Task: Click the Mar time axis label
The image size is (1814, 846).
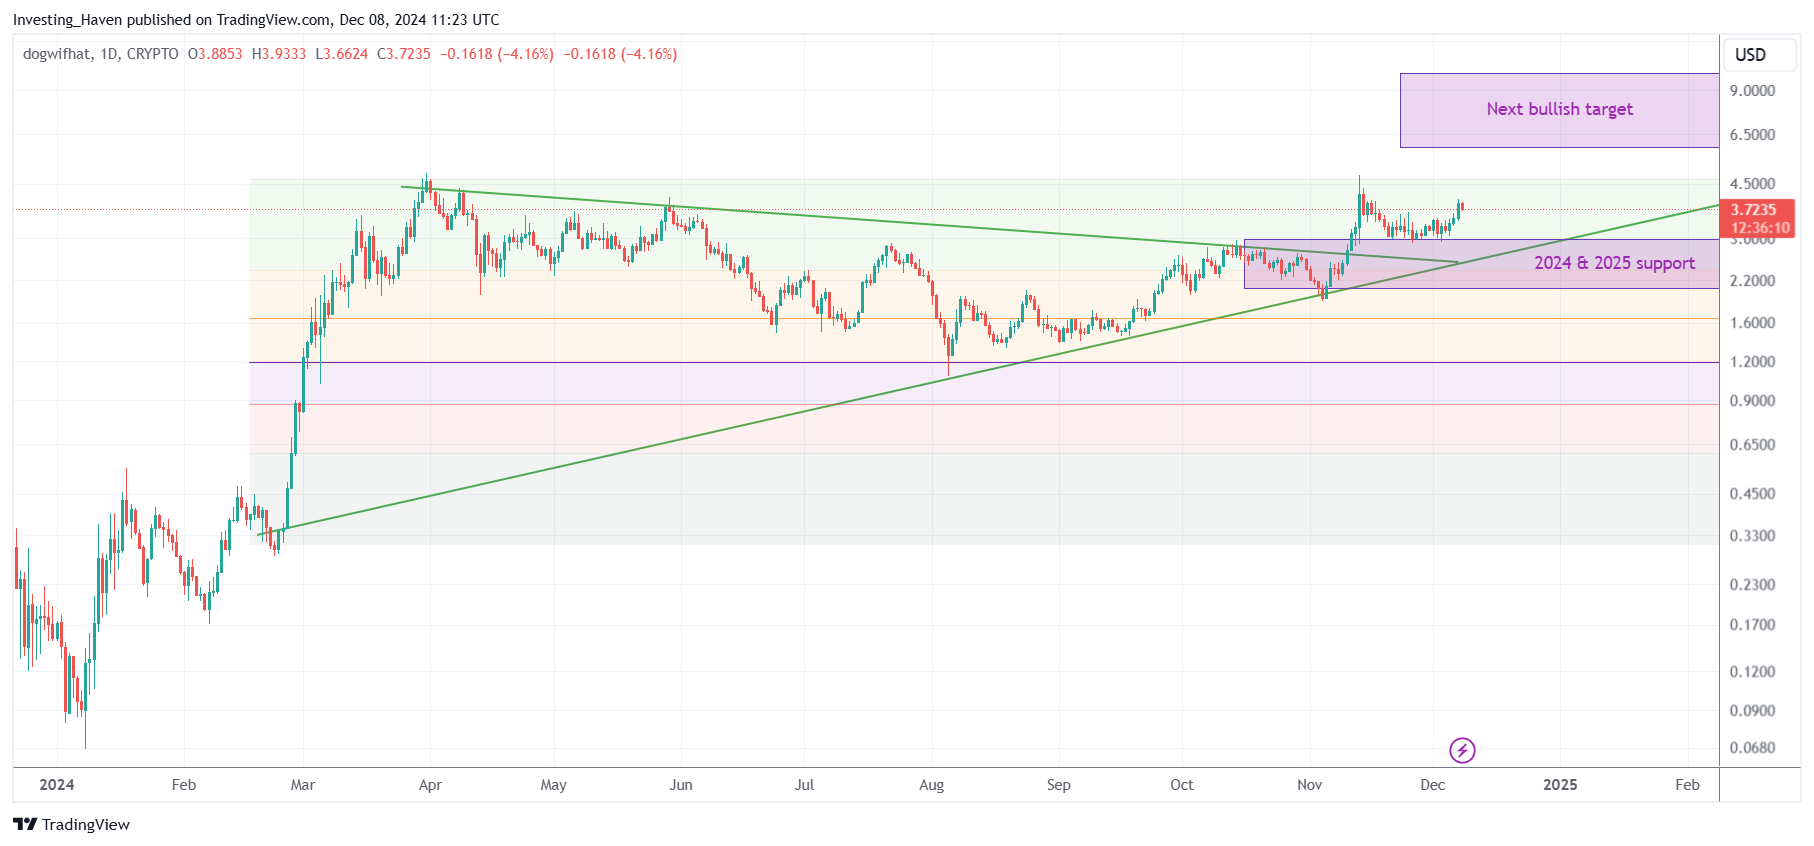Action: coord(303,785)
